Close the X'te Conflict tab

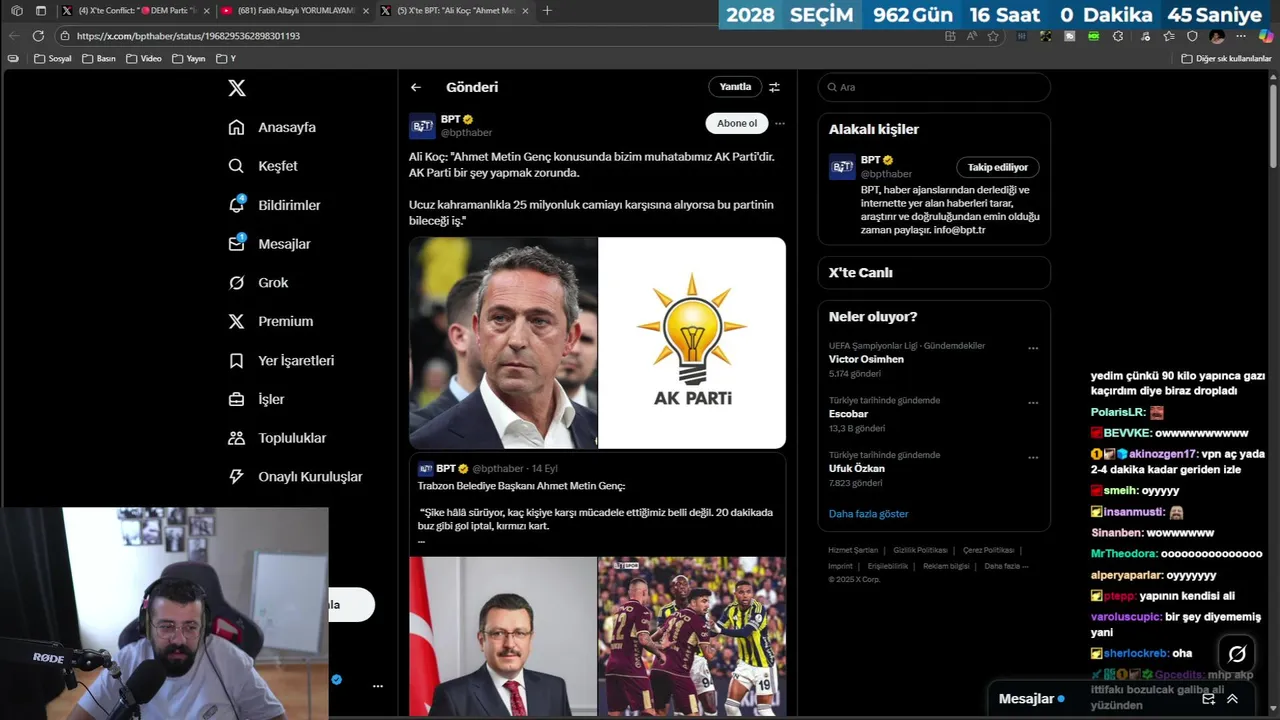pyautogui.click(x=206, y=10)
